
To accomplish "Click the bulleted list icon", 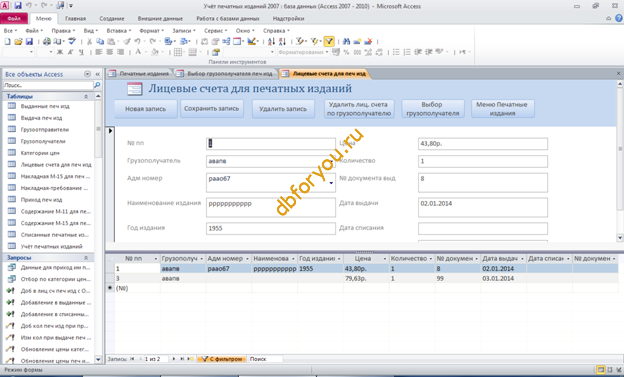I will click(396, 52).
